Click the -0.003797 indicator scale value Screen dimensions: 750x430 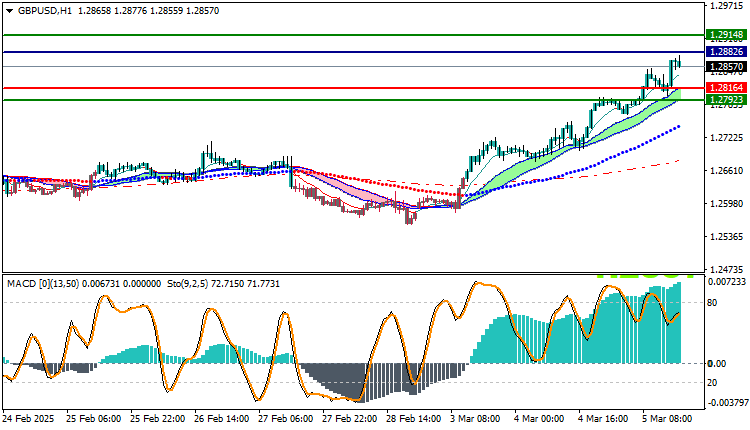click(727, 403)
